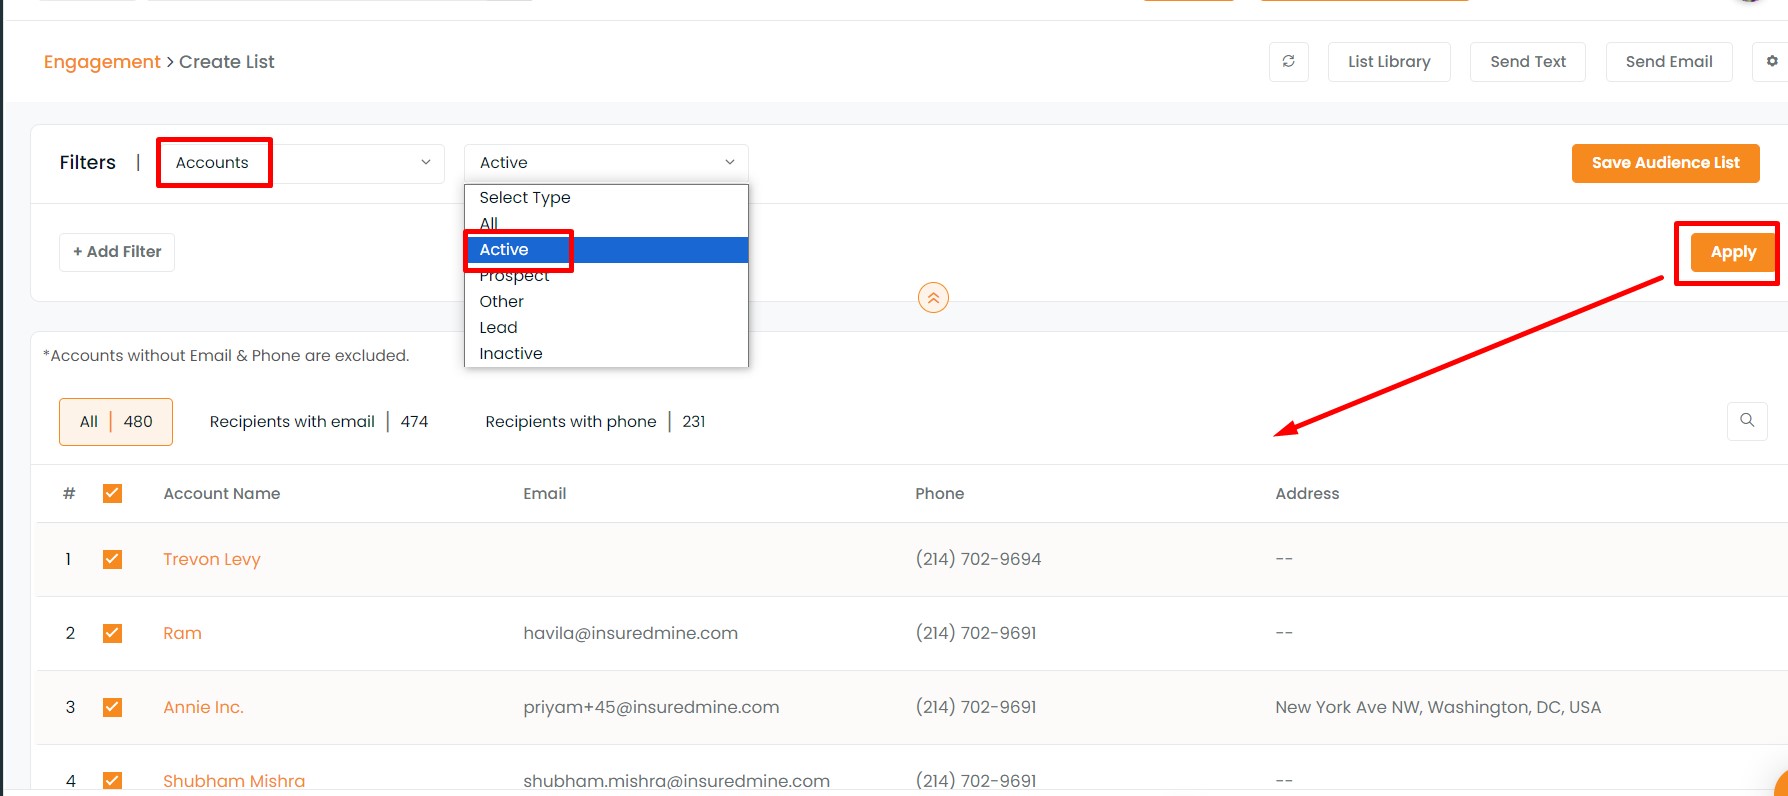Screen dimensions: 1788x796
Task: Click the refresh icon button
Action: point(1288,62)
